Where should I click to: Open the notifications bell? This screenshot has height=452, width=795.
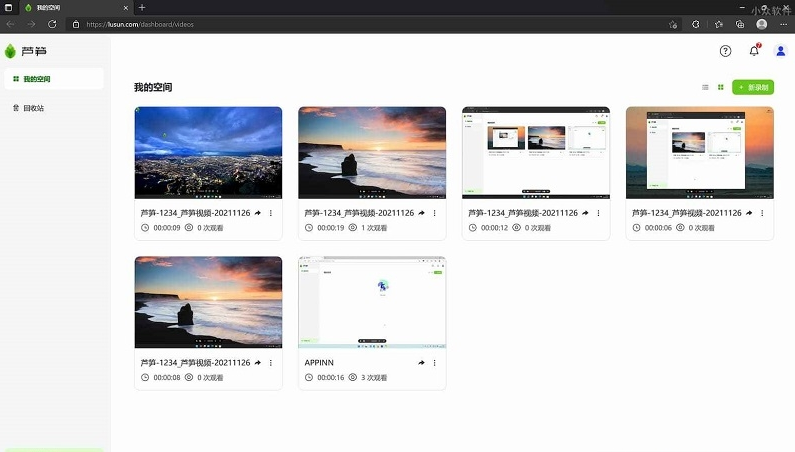754,50
